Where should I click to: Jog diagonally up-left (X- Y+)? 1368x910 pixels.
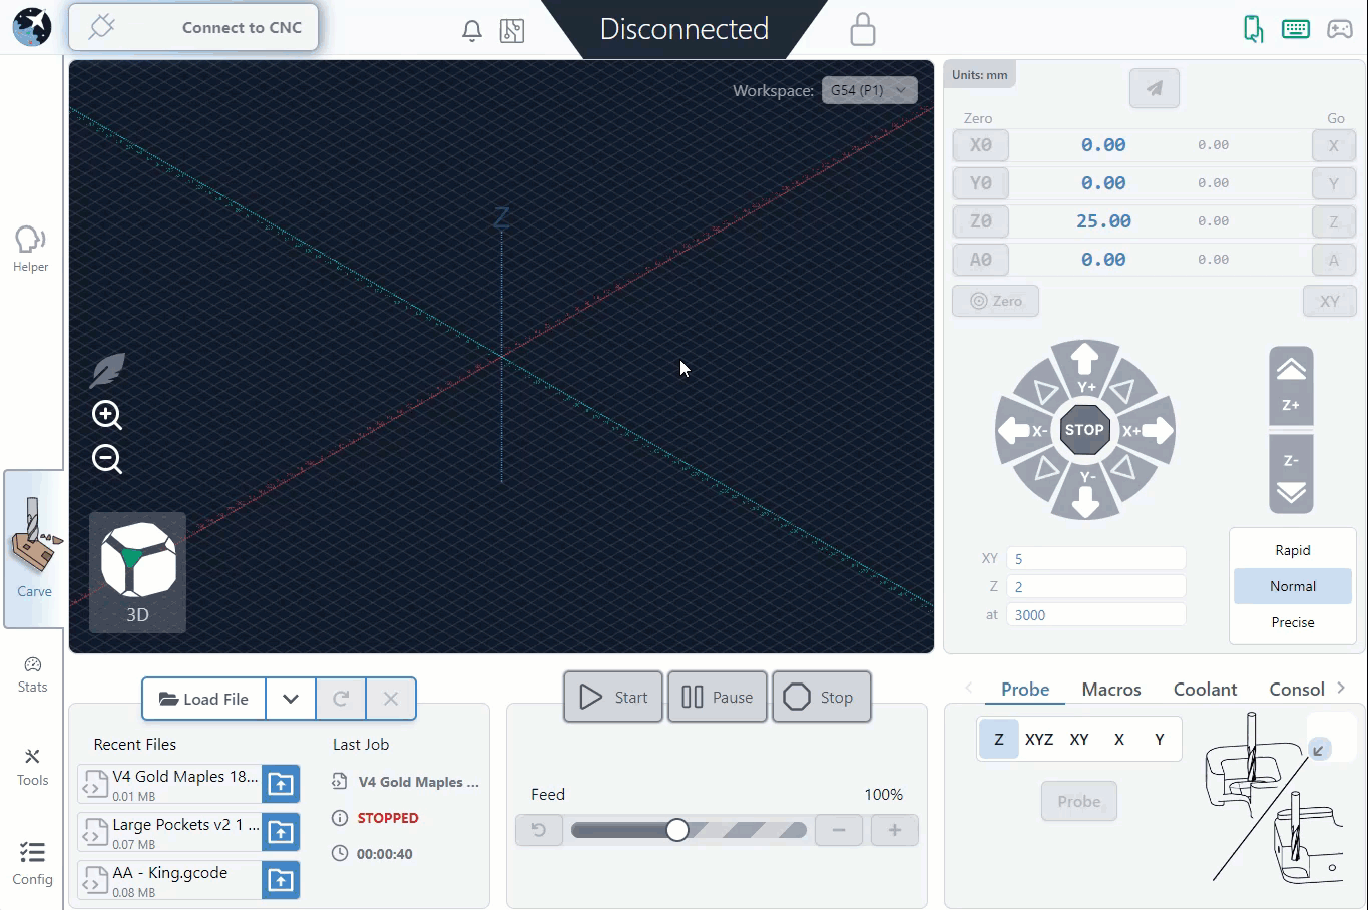(1045, 391)
